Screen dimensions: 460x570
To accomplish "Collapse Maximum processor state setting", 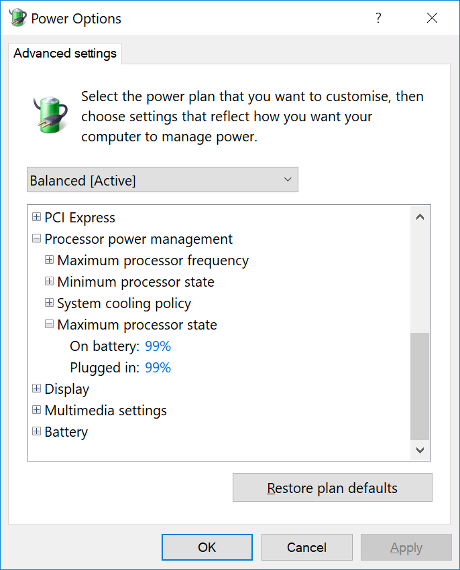I will 49,324.
